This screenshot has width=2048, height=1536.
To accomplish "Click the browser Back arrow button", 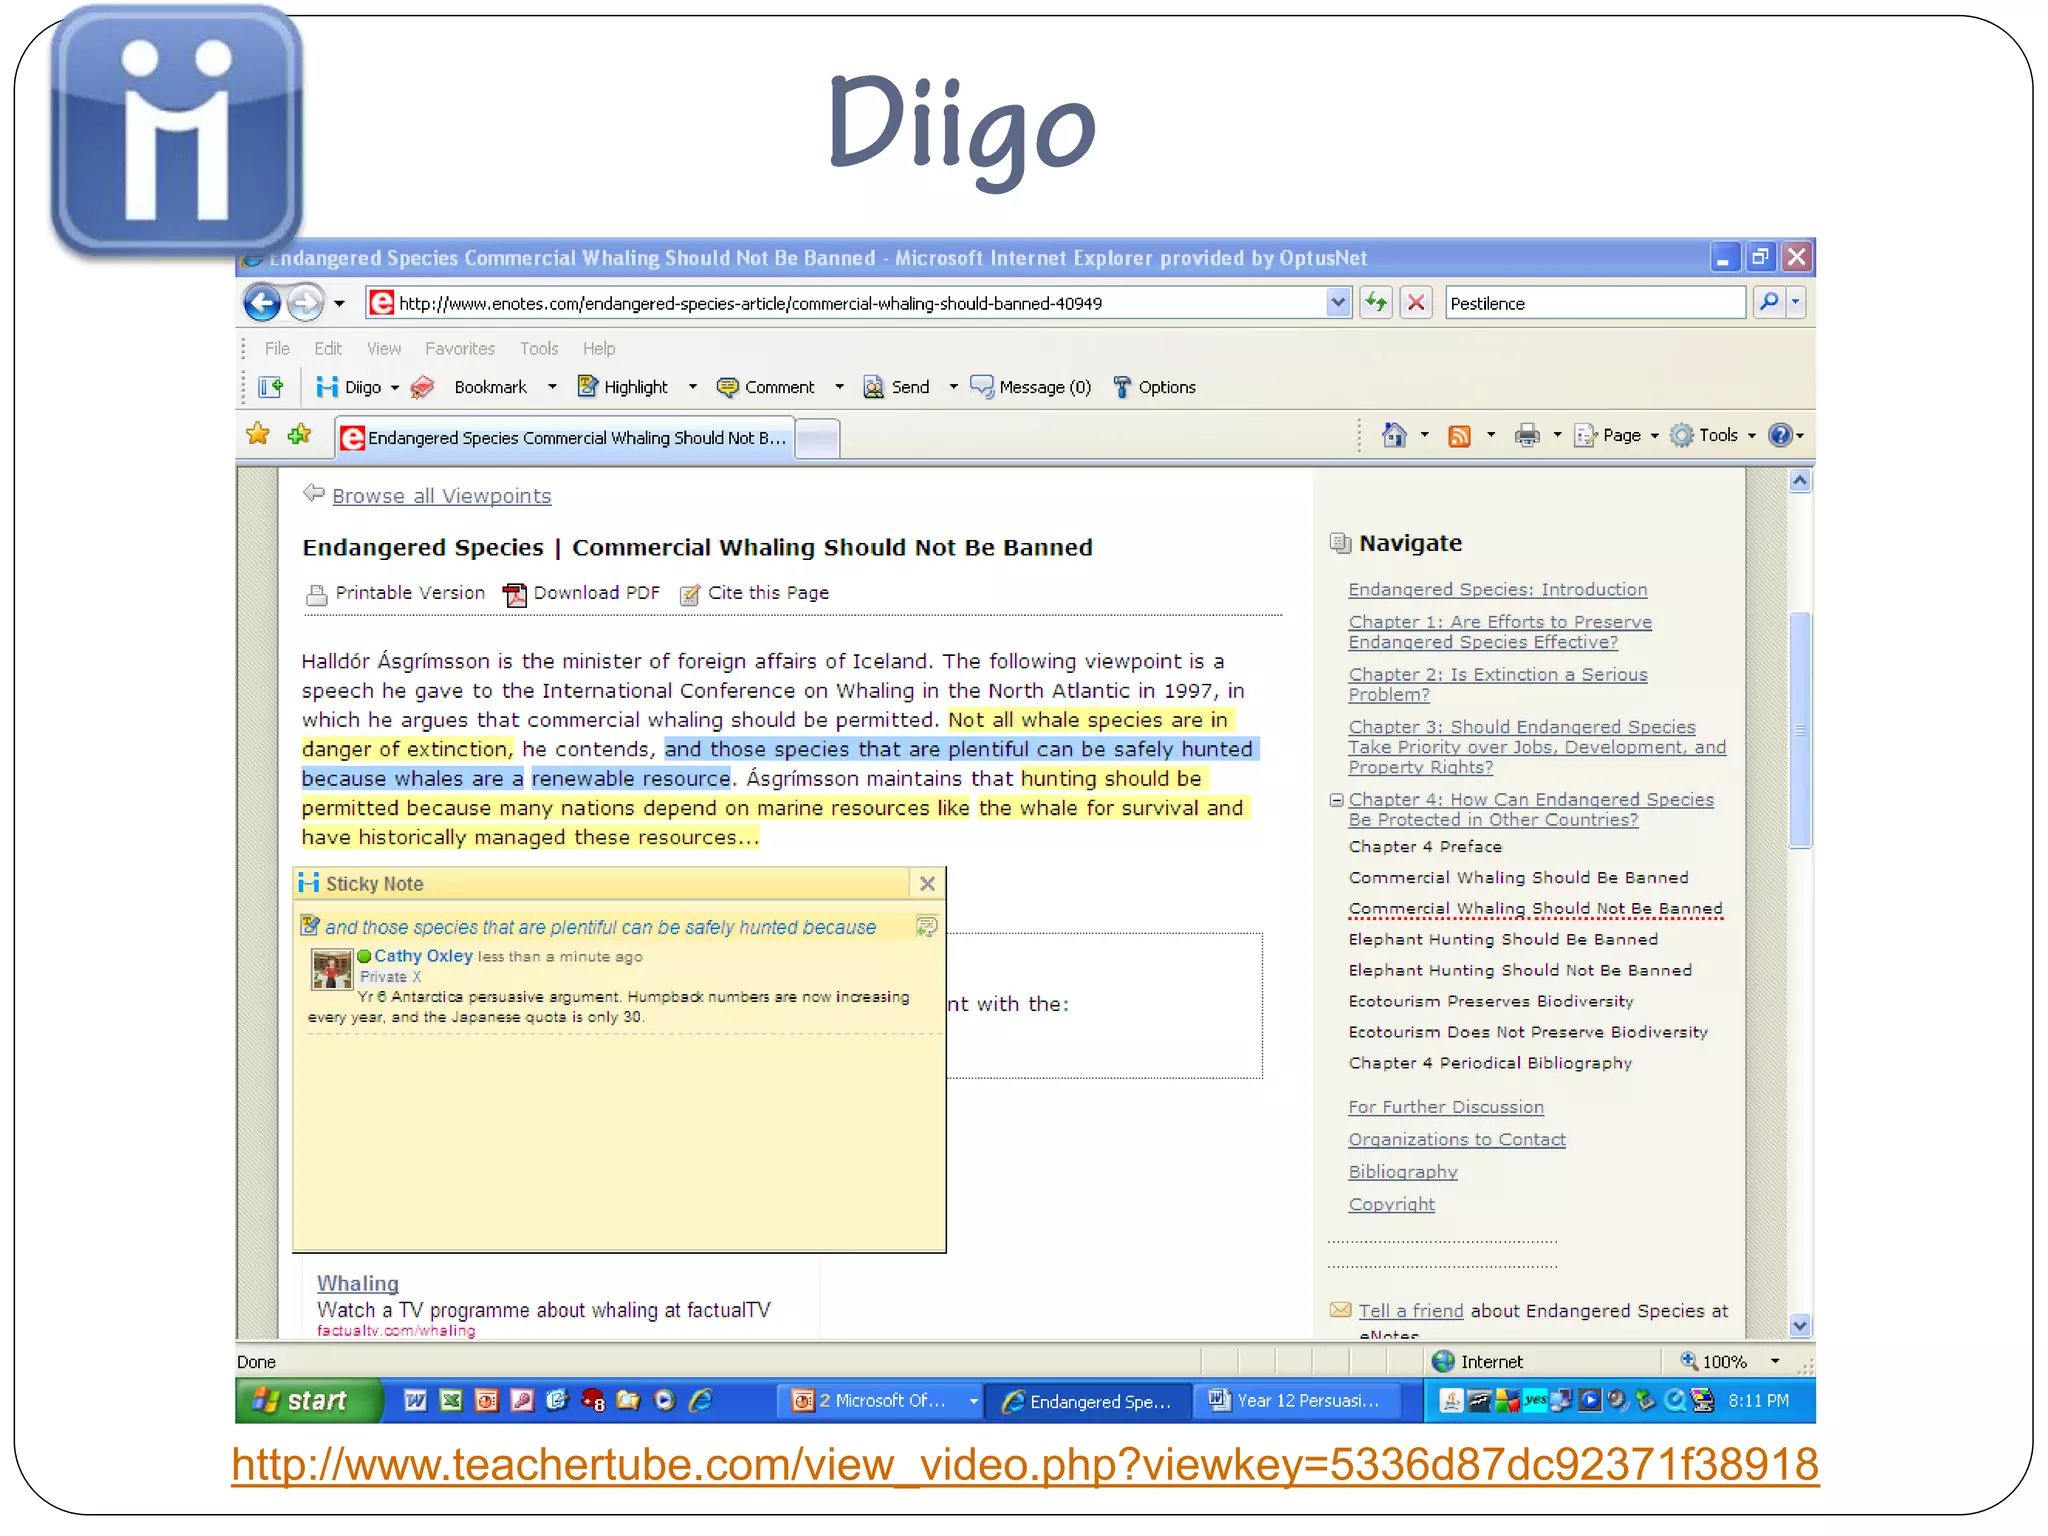I will (263, 303).
